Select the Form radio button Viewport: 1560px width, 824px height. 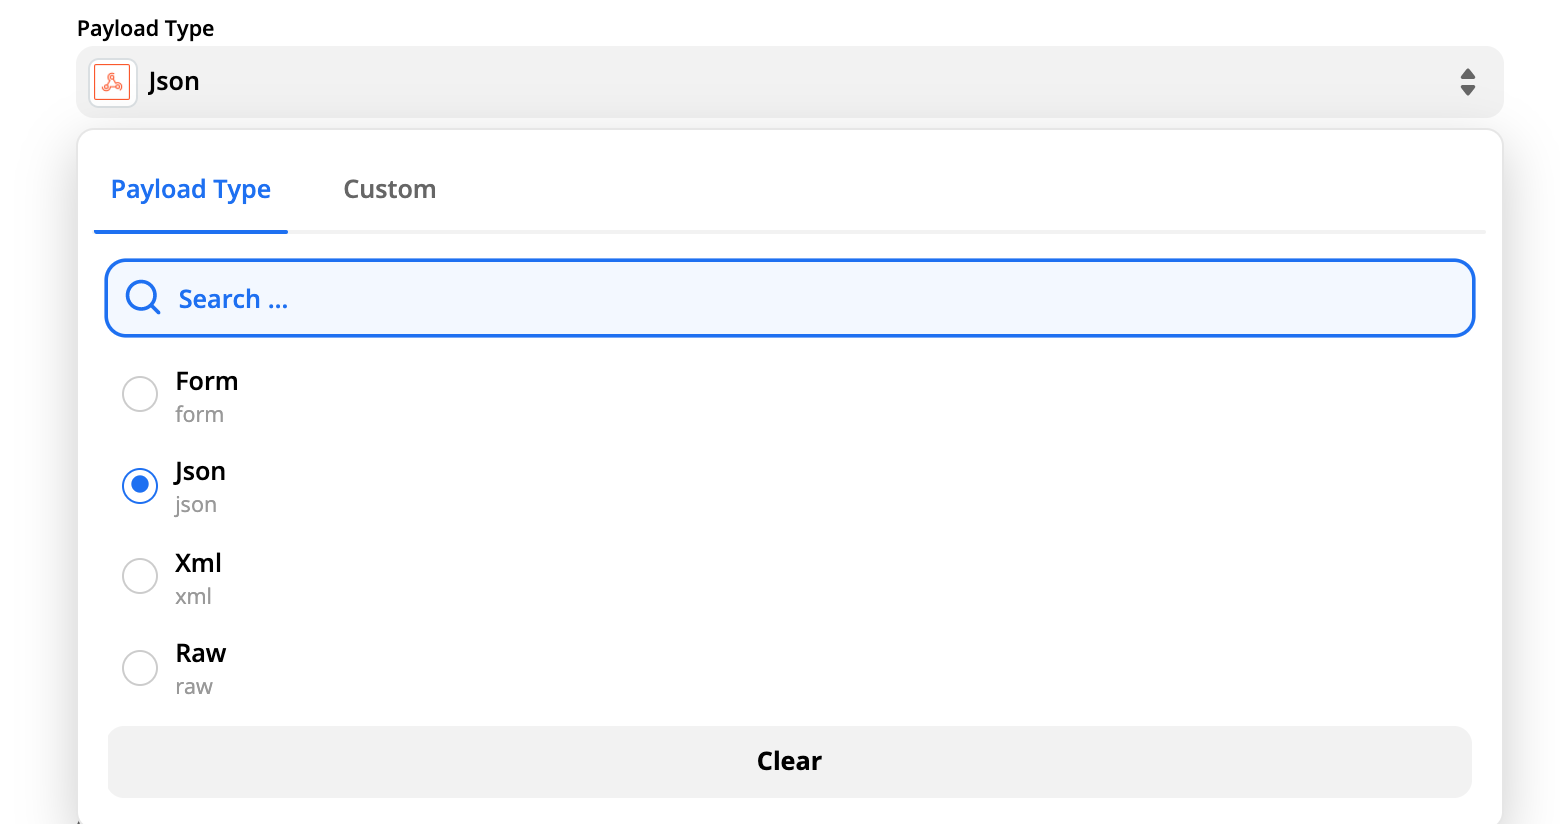click(x=140, y=394)
